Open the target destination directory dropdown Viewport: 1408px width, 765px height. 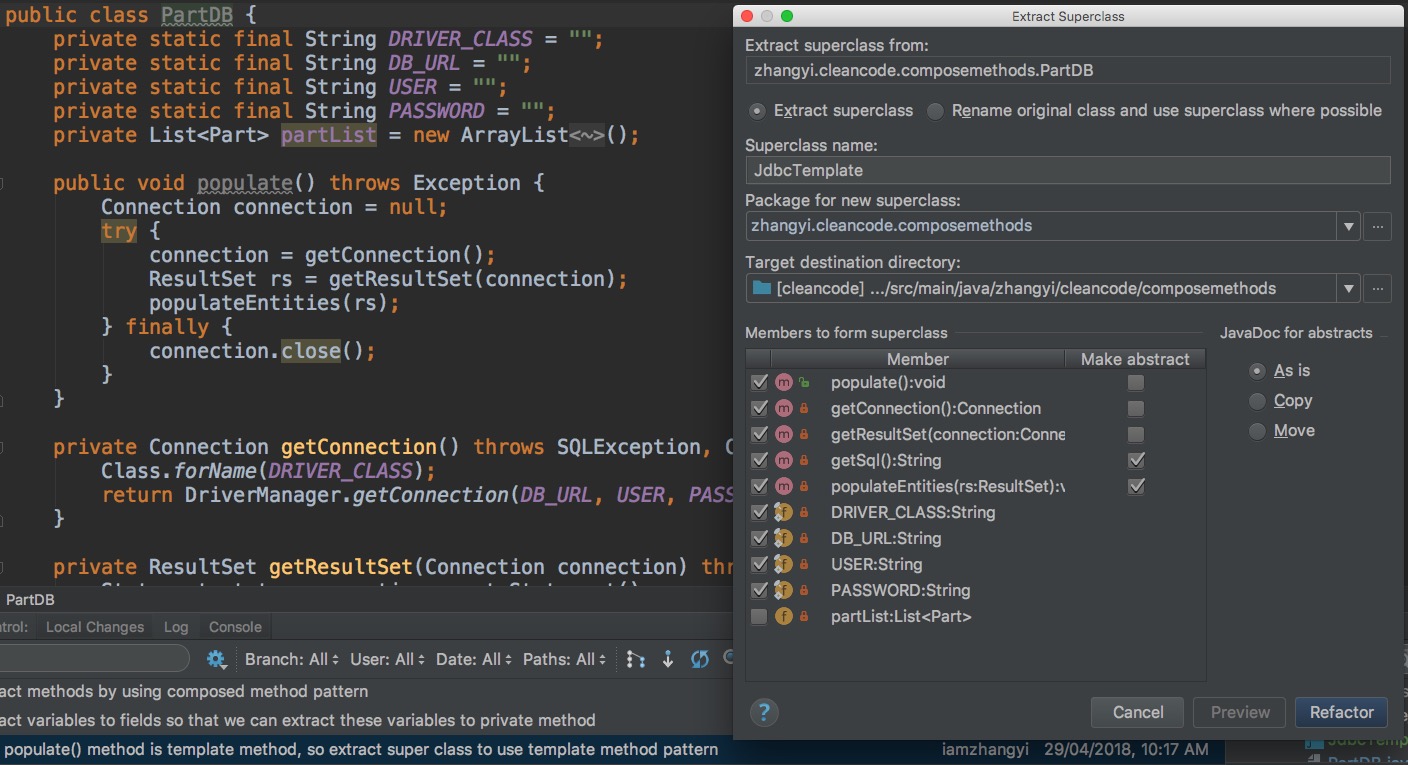point(1348,289)
